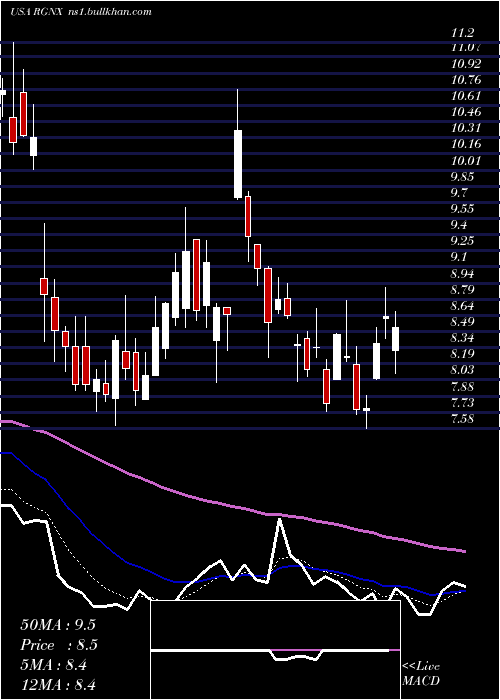Screen dimensions: 500x700
Task: Click the 9.7 price axis label
Action: coord(459,192)
